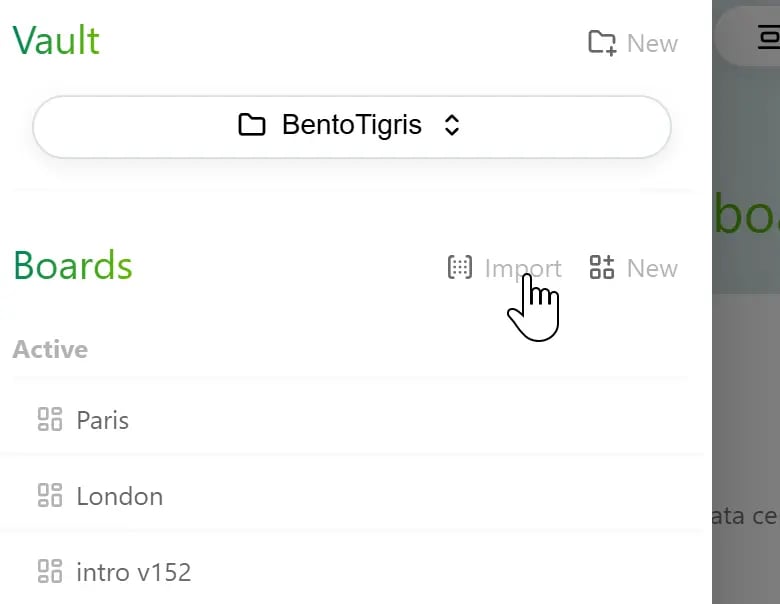Open the BentoTigris vault selector dropdown

click(352, 126)
